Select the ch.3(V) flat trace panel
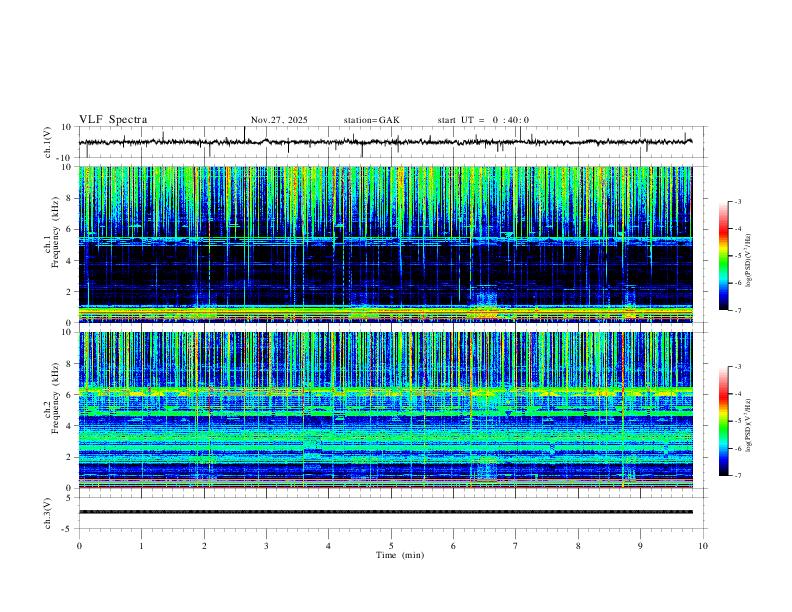 [x=391, y=513]
